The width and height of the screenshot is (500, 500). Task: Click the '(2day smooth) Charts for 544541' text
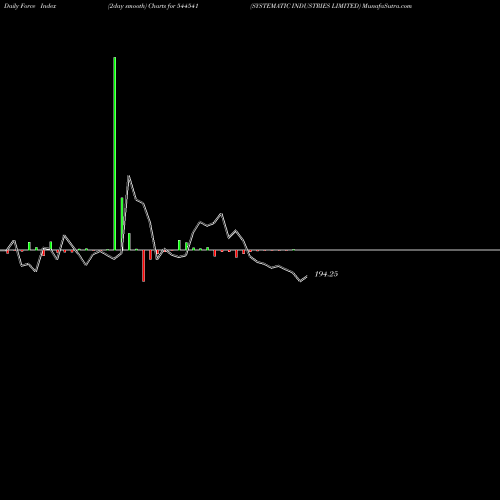point(153,6)
